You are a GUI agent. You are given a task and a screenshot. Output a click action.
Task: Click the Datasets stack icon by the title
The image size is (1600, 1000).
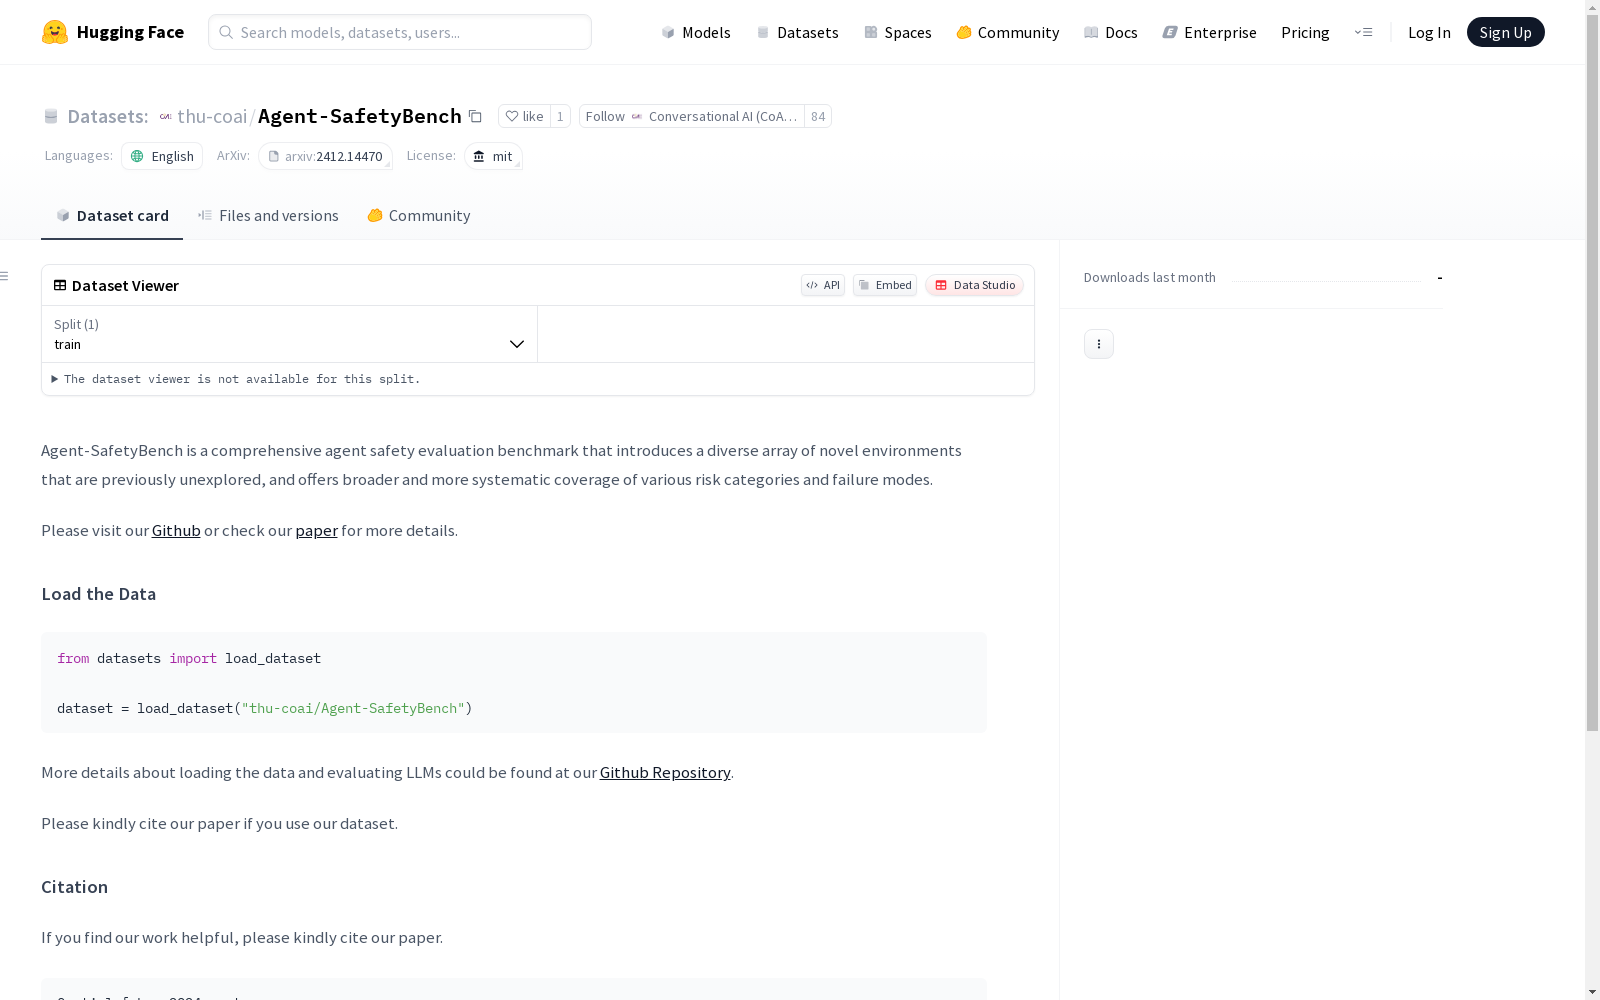pos(51,116)
